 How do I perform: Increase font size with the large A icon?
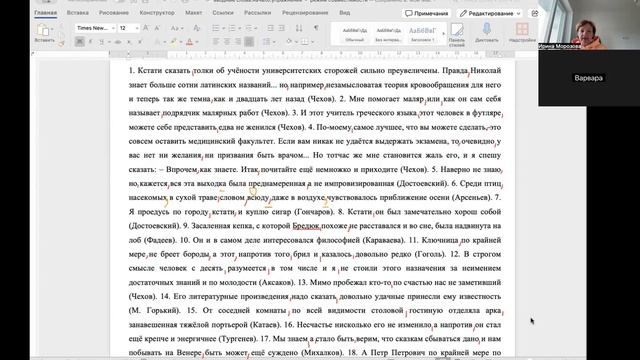(x=146, y=28)
